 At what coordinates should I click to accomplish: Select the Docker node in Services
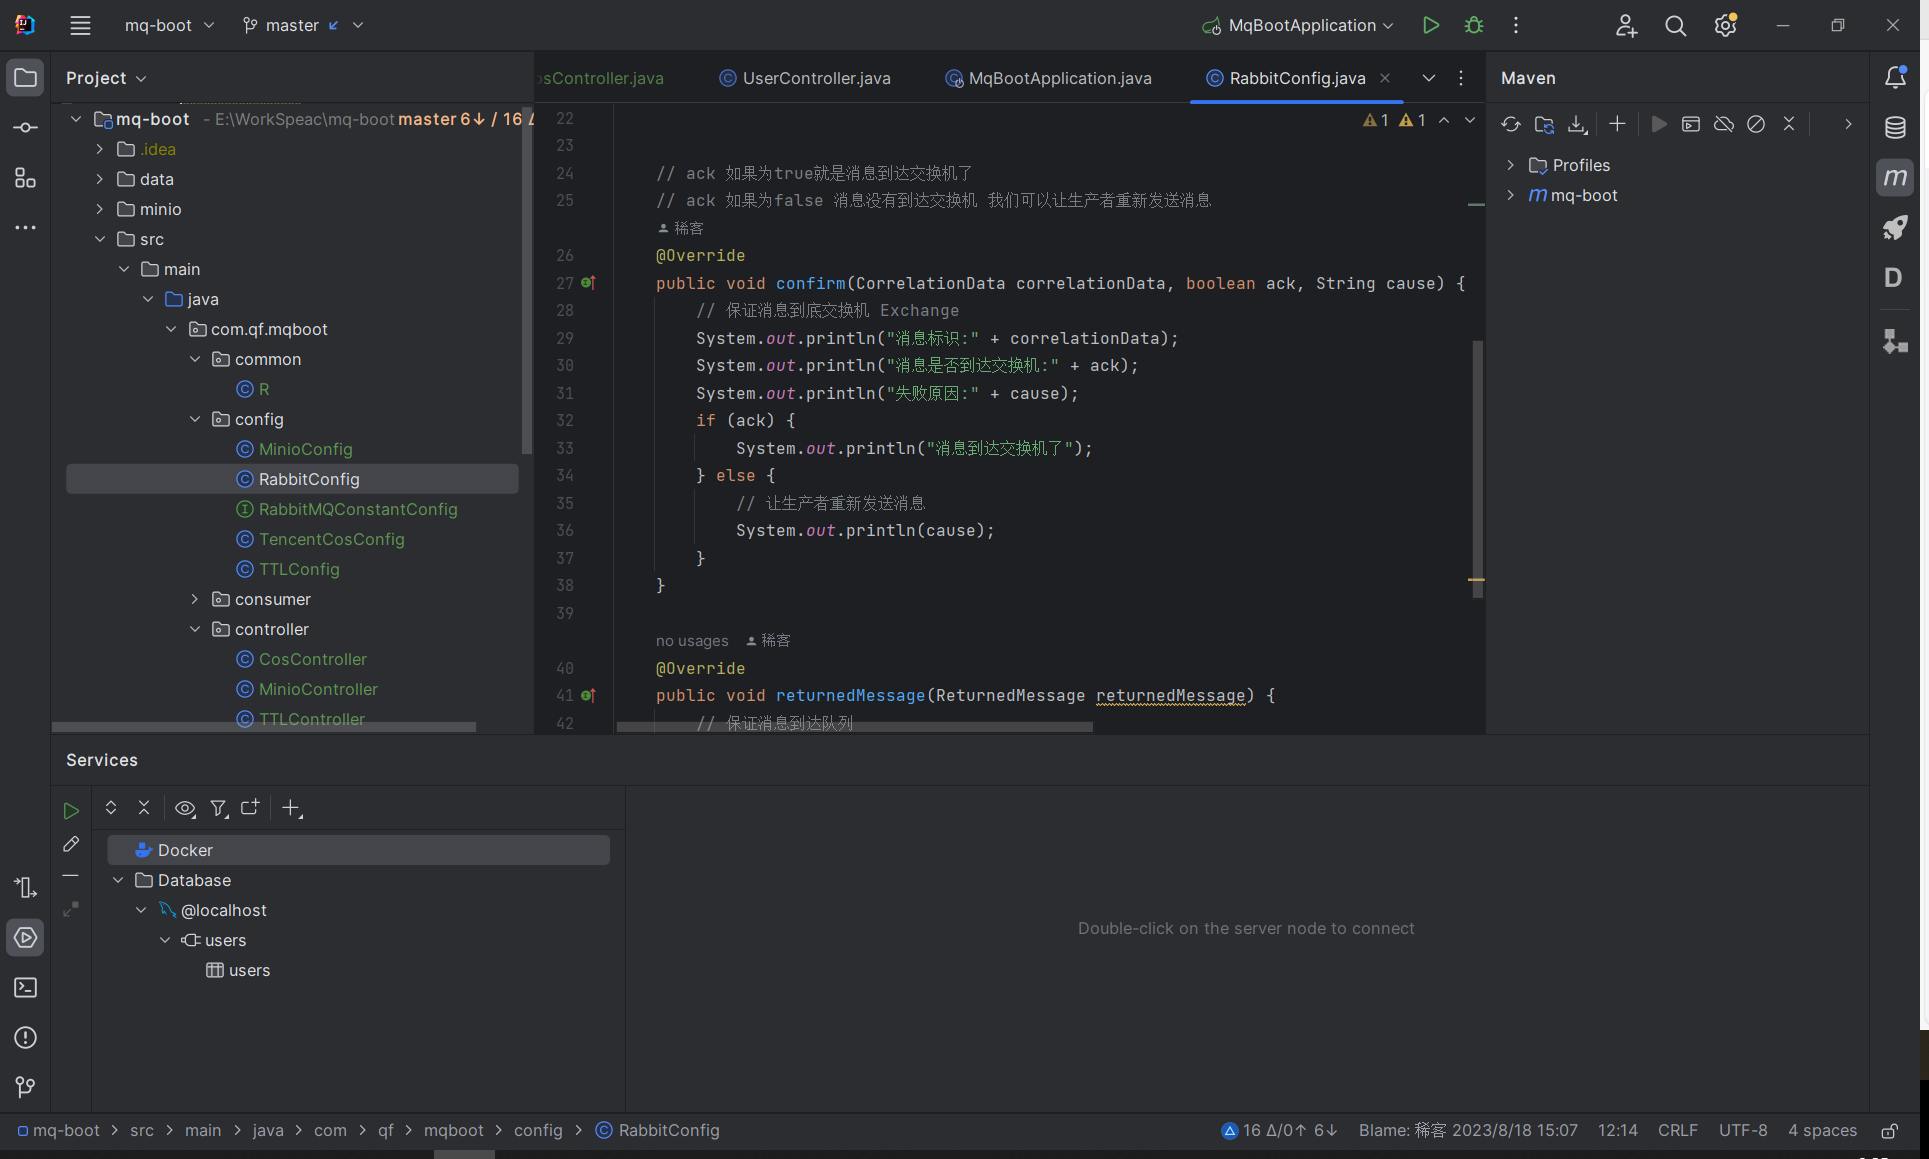pos(359,851)
